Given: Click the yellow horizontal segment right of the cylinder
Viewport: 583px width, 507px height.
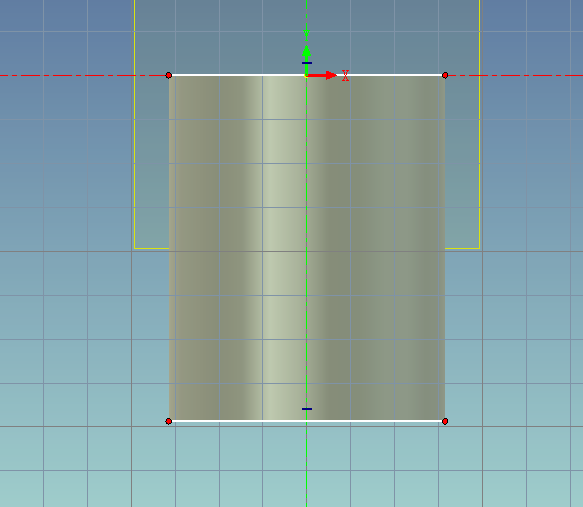Looking at the screenshot, I should tap(462, 248).
